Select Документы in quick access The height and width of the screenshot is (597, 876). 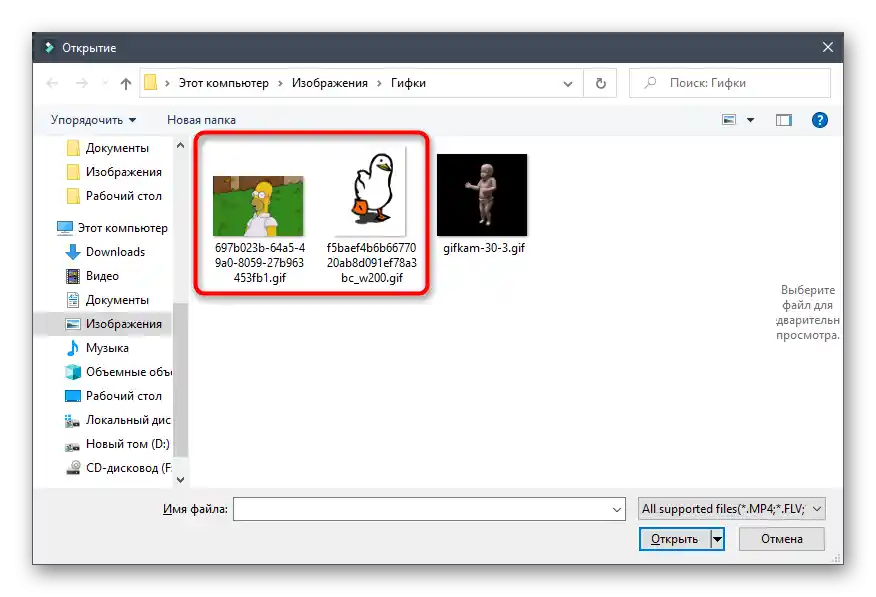[107, 148]
